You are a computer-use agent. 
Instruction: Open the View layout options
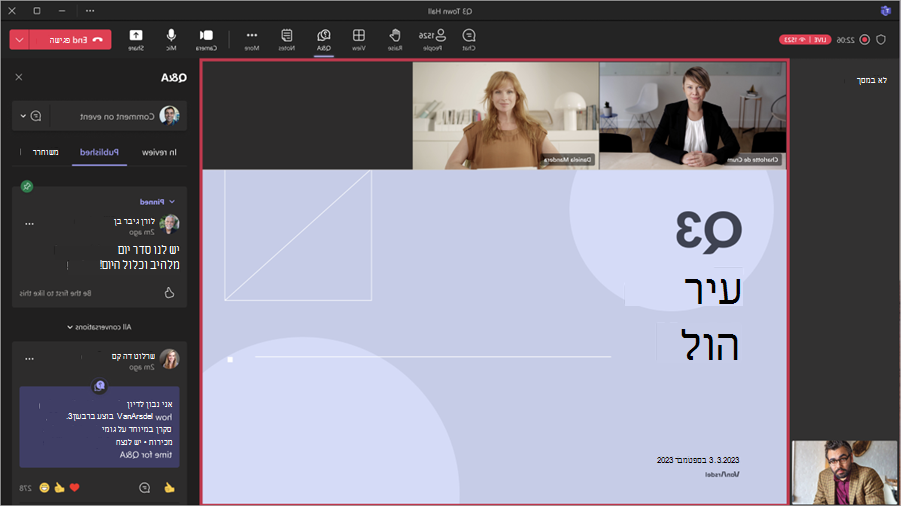[x=359, y=40]
